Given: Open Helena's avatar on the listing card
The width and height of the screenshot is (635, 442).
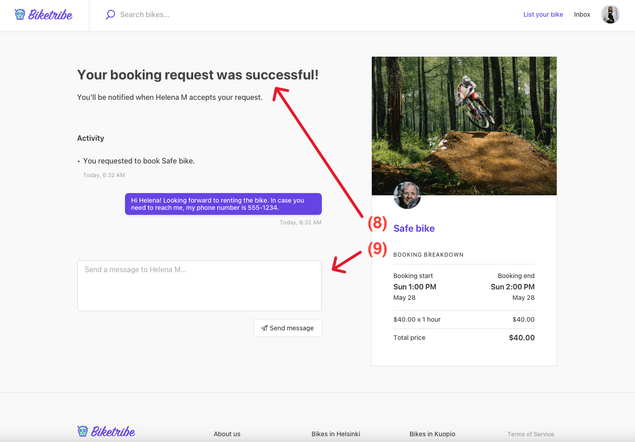Looking at the screenshot, I should click(x=407, y=195).
